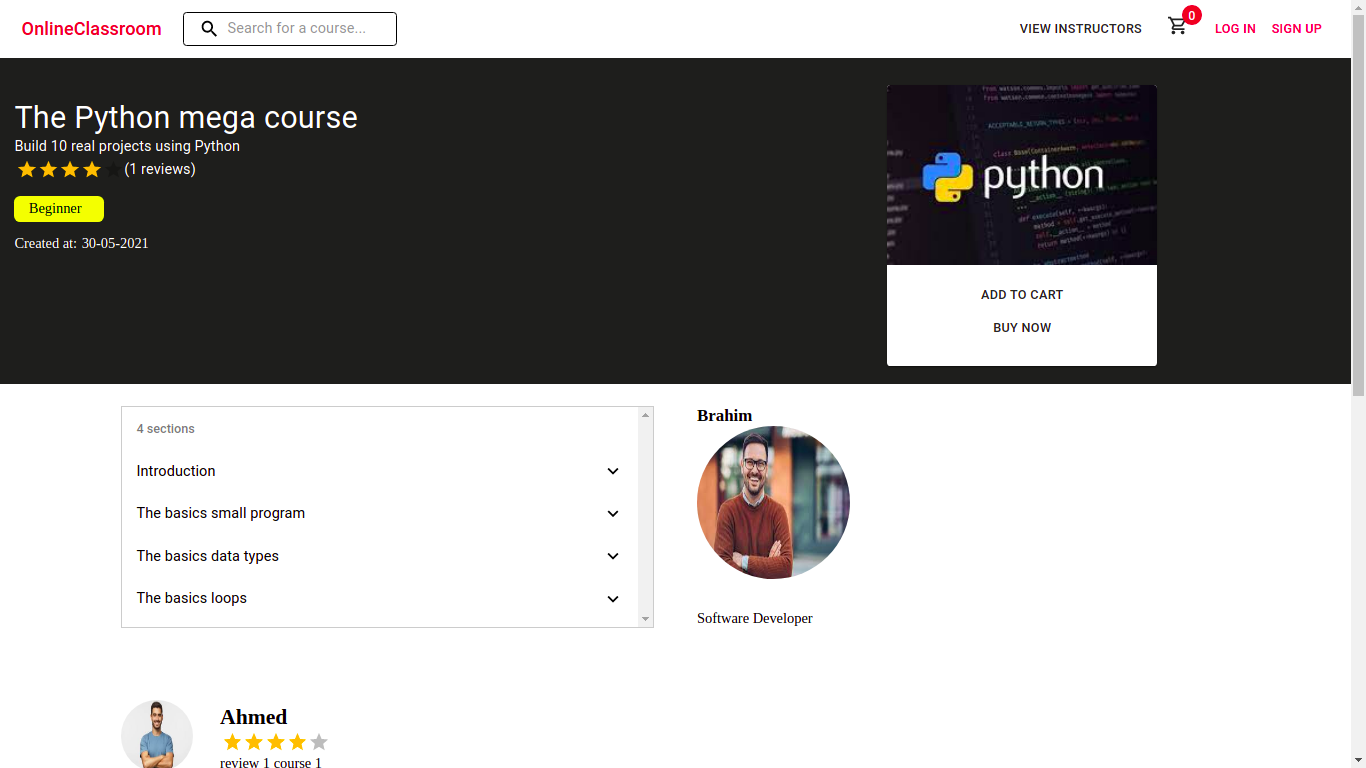Click the course title The Python mega course
The image size is (1366, 768).
coord(186,117)
